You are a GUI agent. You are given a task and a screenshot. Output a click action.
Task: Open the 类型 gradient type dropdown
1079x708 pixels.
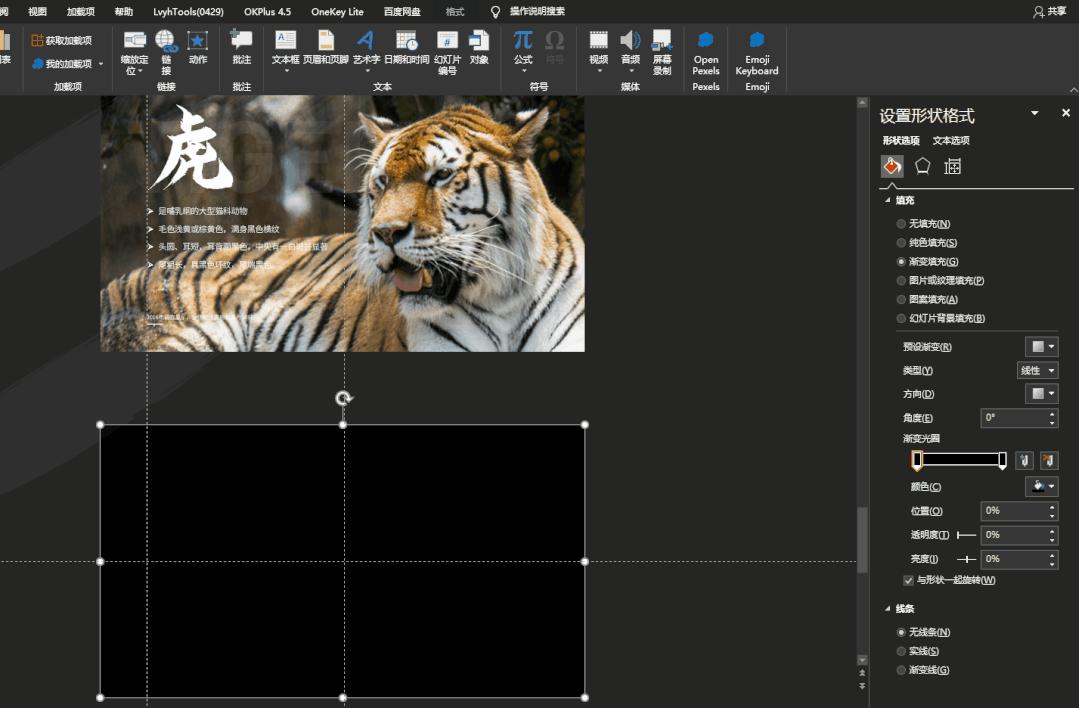[x=1037, y=371]
